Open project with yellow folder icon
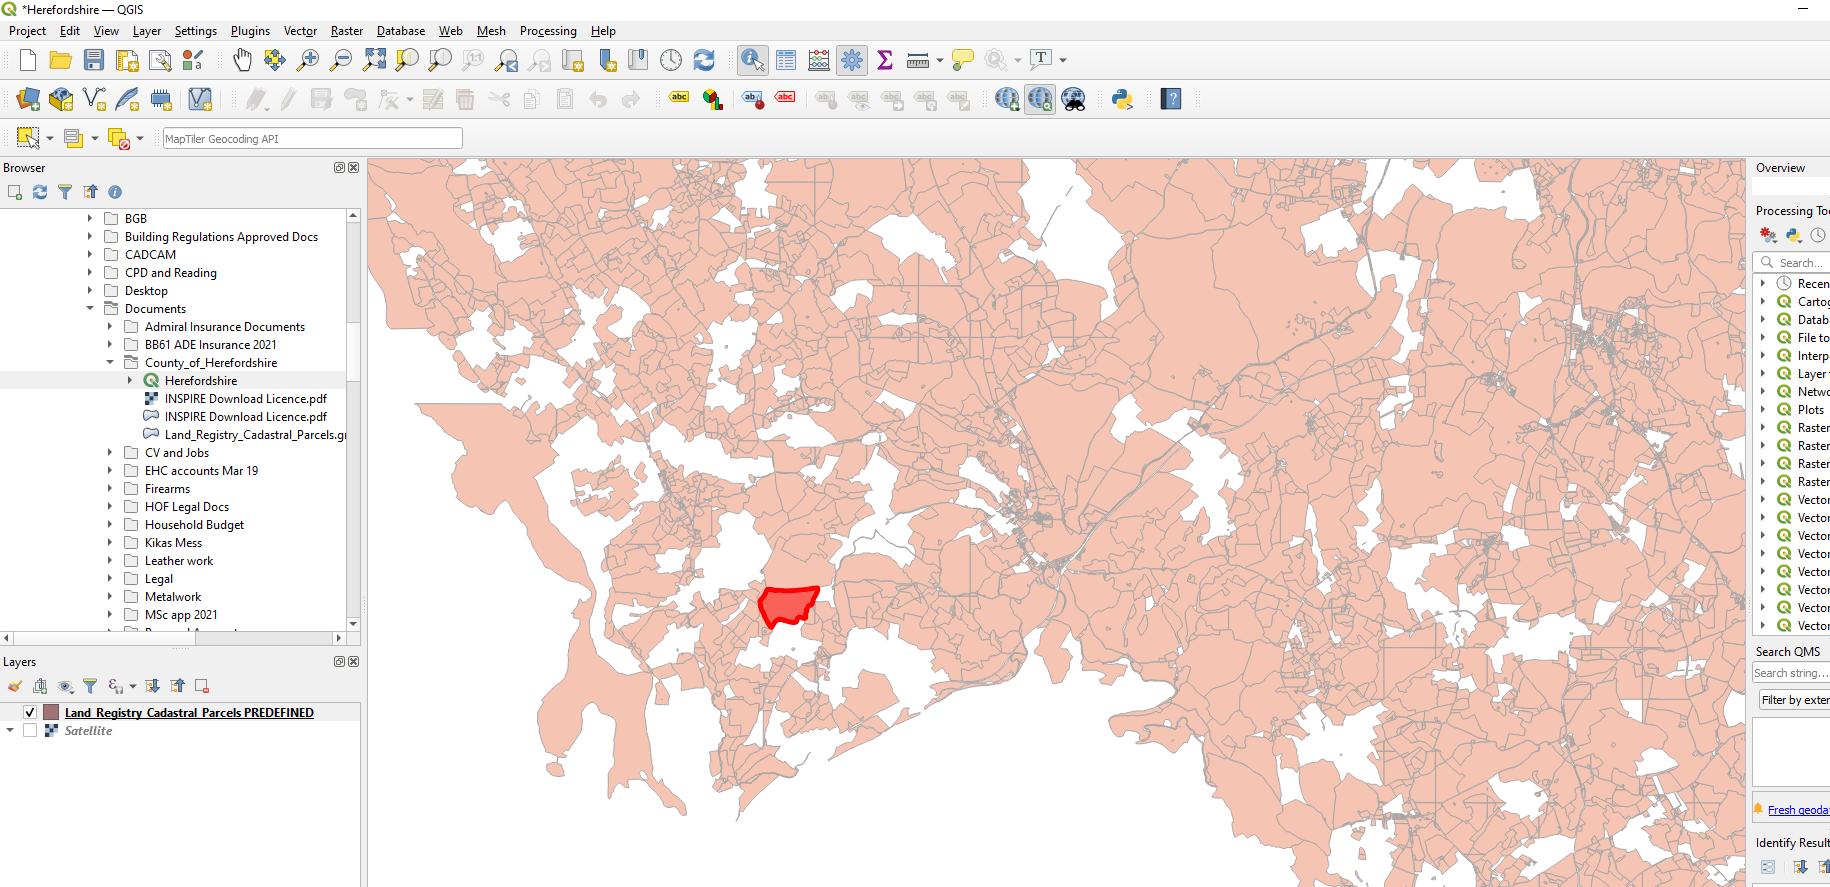The image size is (1830, 887). coord(61,60)
